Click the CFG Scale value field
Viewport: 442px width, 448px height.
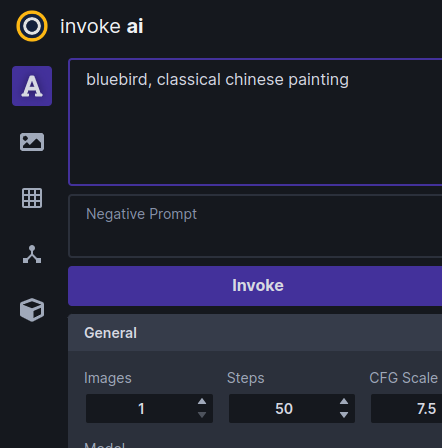point(407,409)
